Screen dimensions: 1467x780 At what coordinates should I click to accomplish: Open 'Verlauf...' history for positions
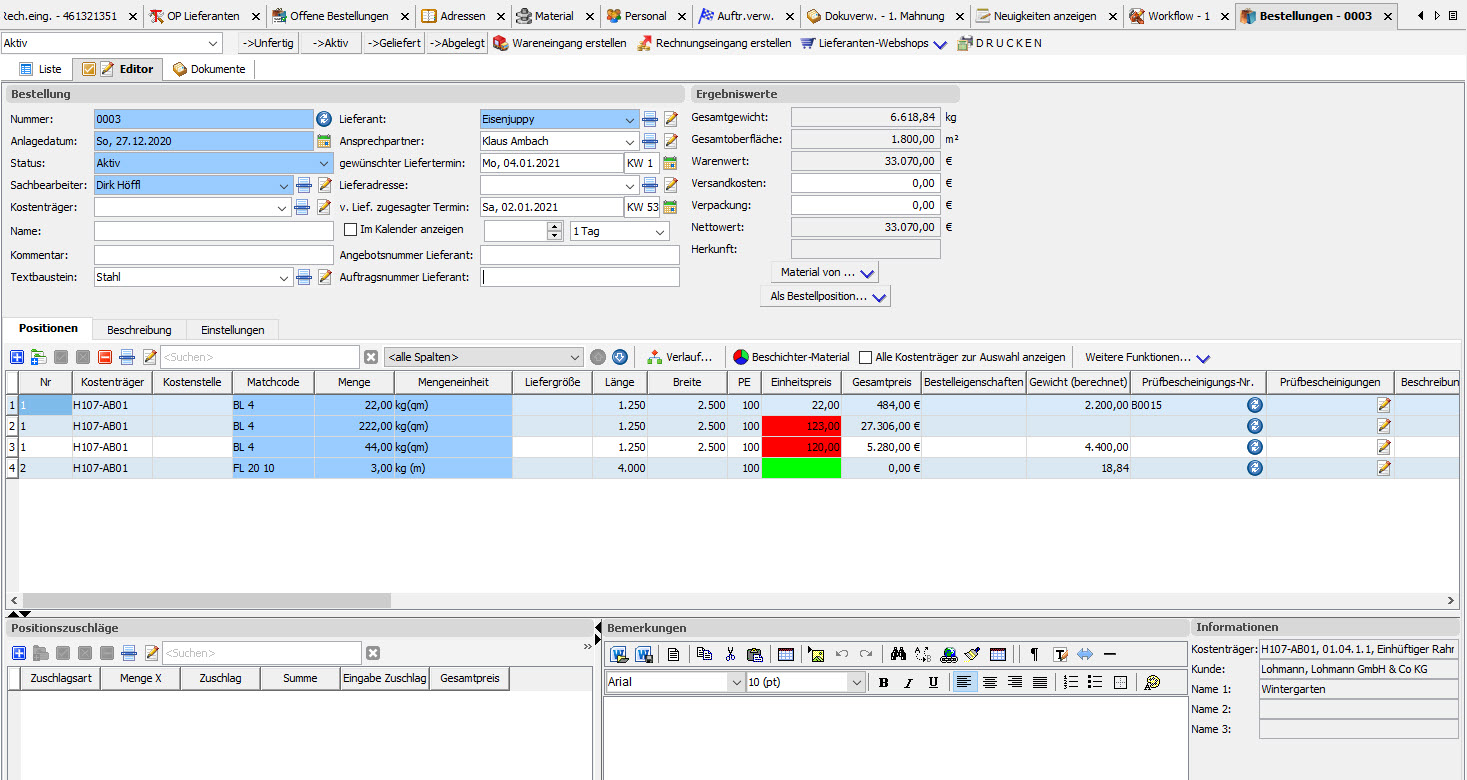pos(680,357)
